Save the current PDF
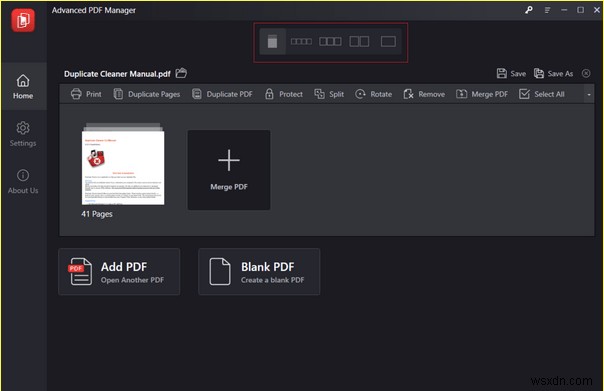The height and width of the screenshot is (391, 604). tap(511, 73)
